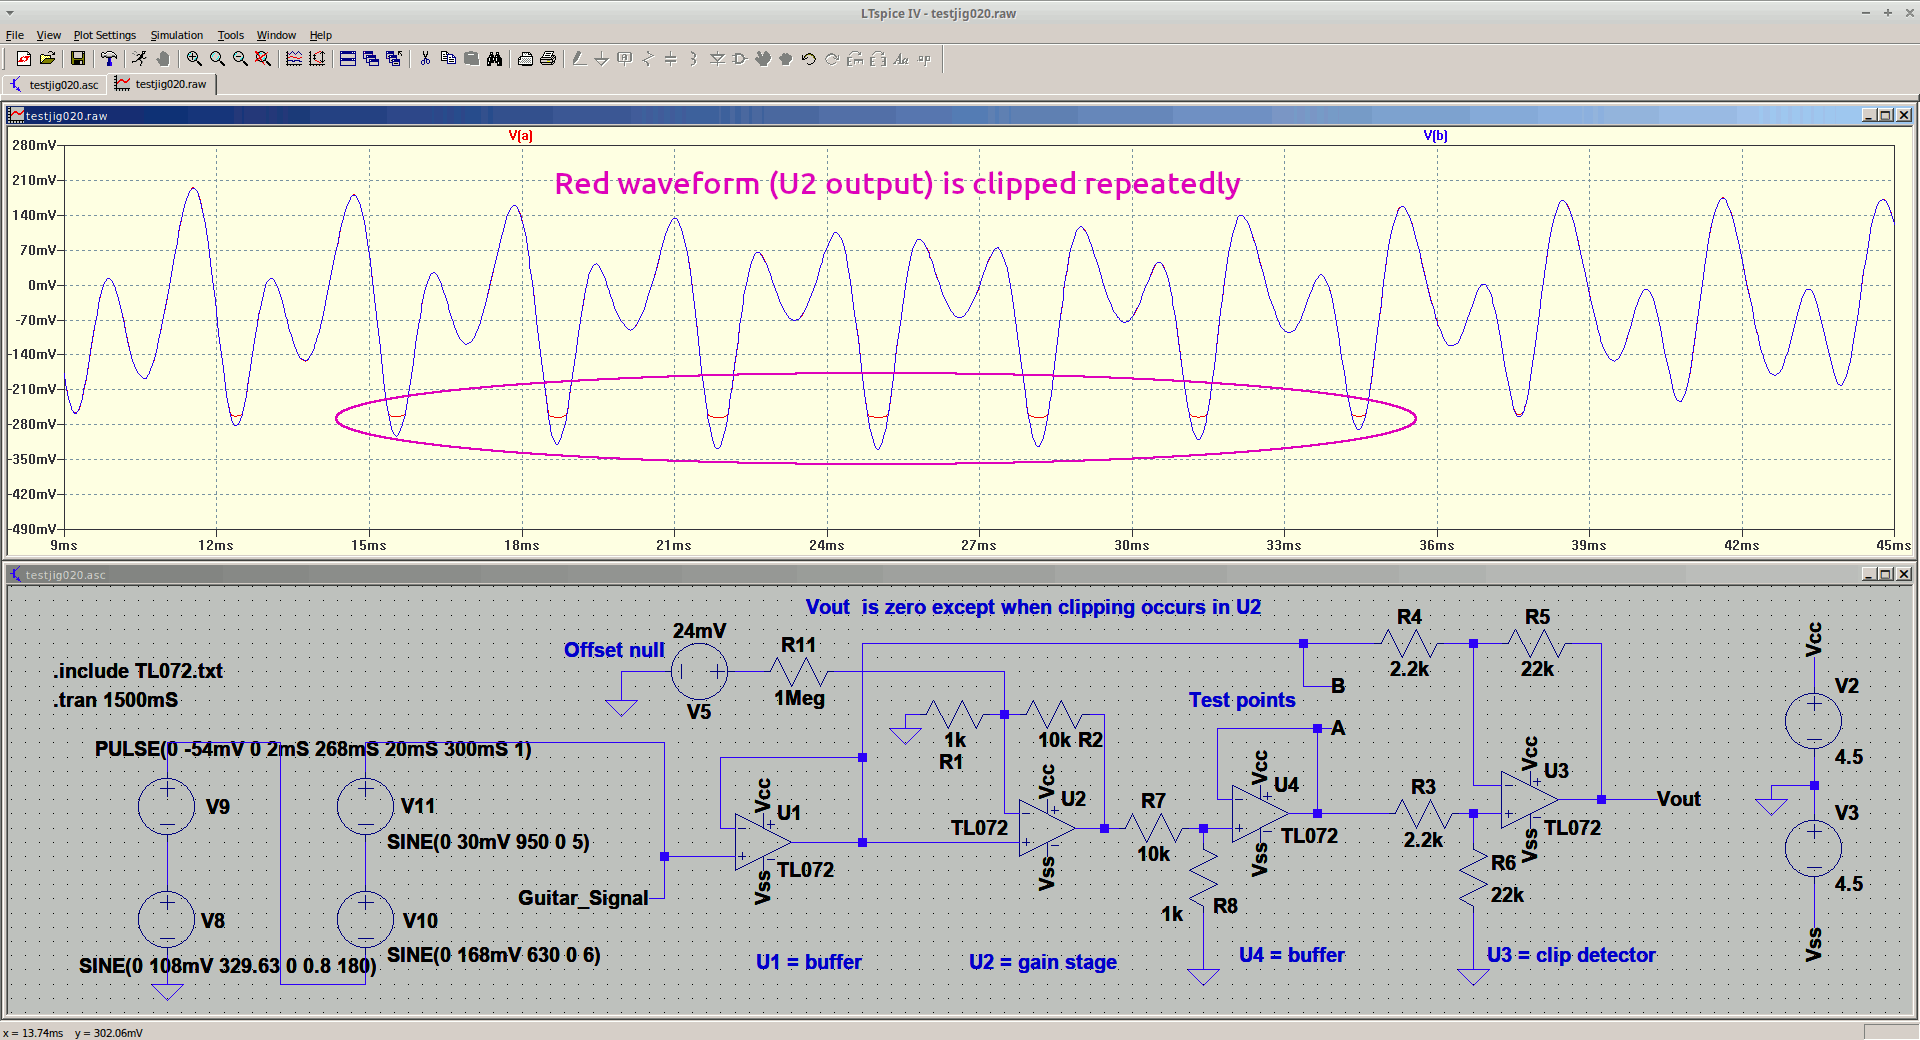Open the Tools menu
1920x1040 pixels.
tap(231, 35)
